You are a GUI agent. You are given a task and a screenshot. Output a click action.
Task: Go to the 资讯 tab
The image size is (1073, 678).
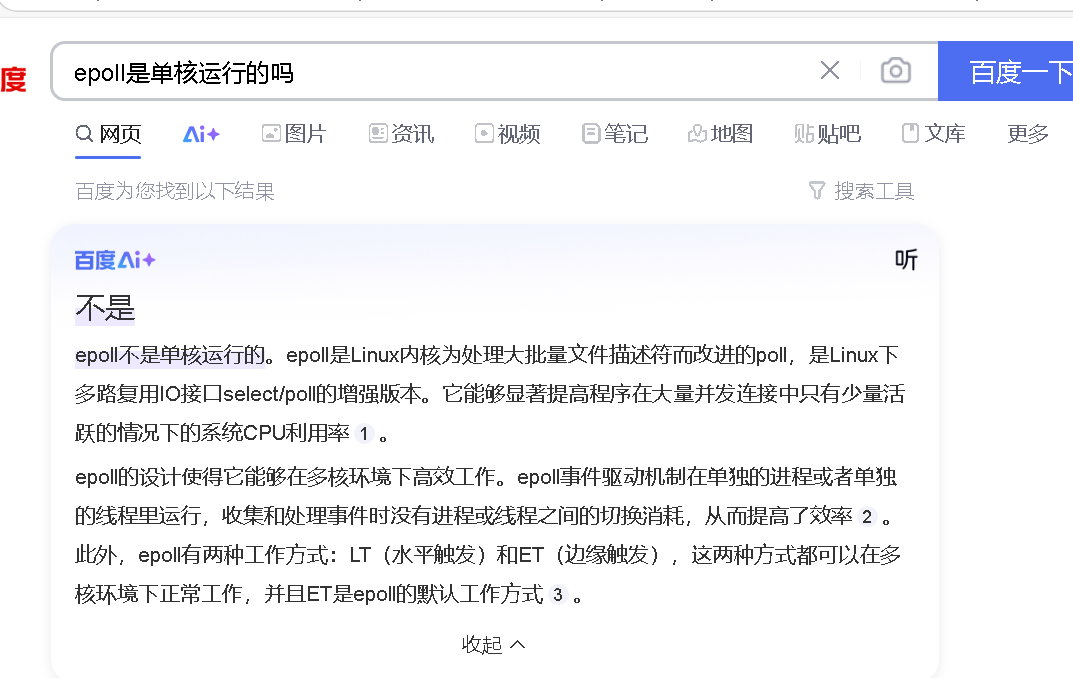401,133
